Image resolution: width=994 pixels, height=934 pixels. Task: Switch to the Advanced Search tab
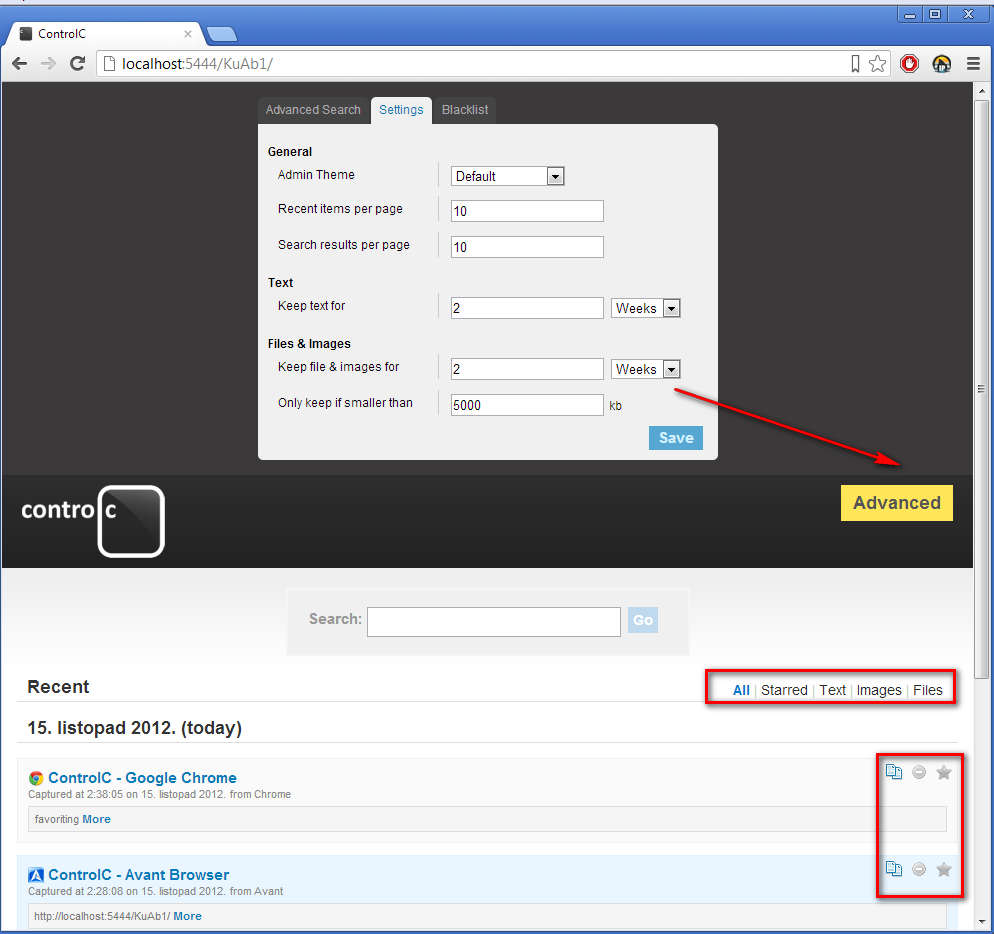tap(313, 110)
